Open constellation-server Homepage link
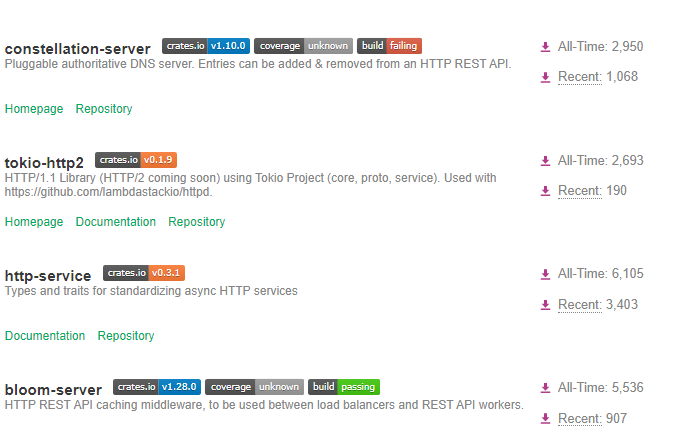 [x=34, y=109]
